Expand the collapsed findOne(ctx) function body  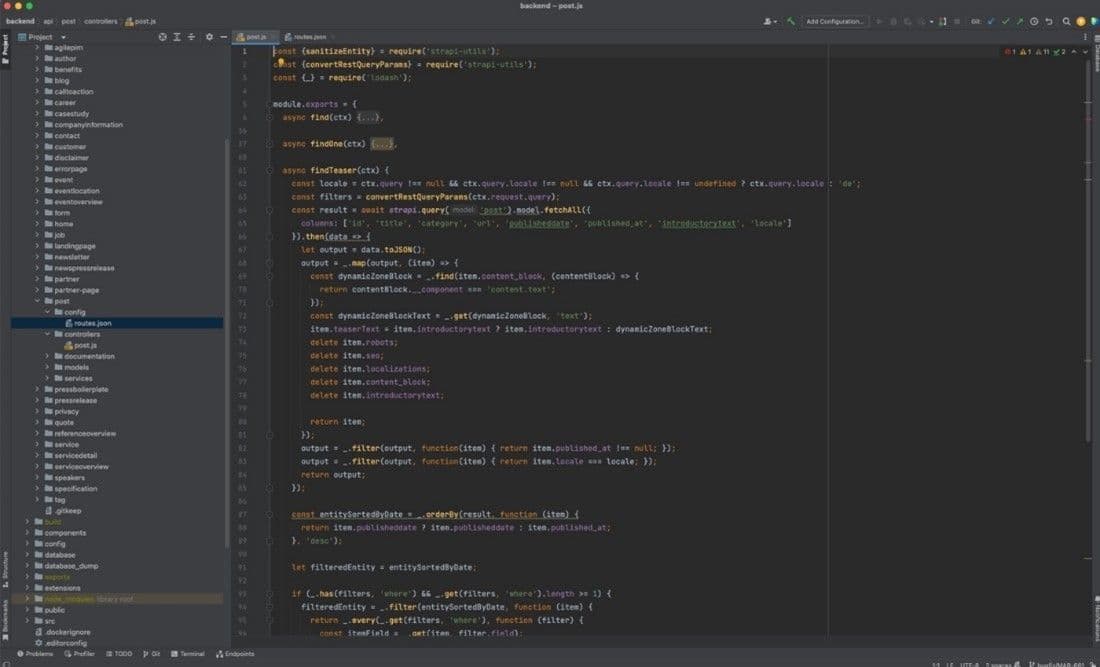pyautogui.click(x=381, y=143)
